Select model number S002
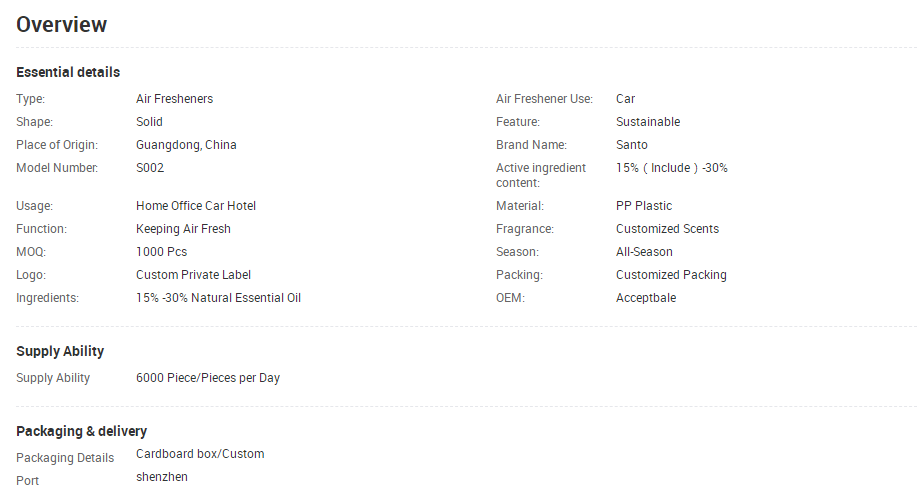Image resolution: width=917 pixels, height=493 pixels. coord(150,168)
